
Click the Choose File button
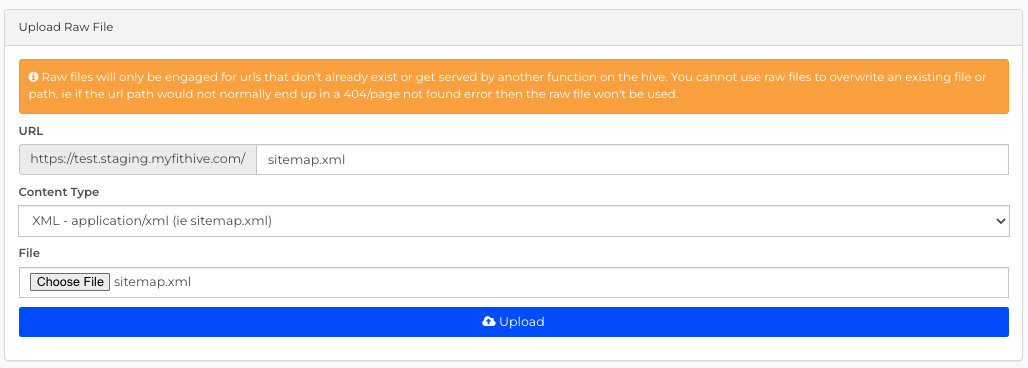(x=70, y=282)
